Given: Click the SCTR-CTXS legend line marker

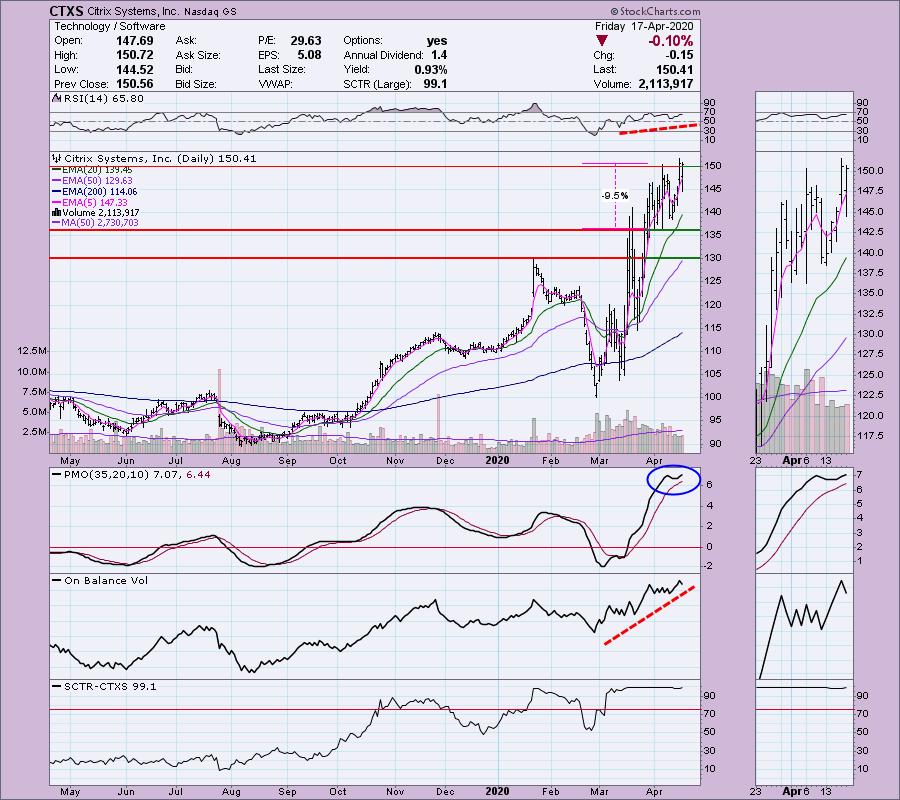Looking at the screenshot, I should (56, 687).
